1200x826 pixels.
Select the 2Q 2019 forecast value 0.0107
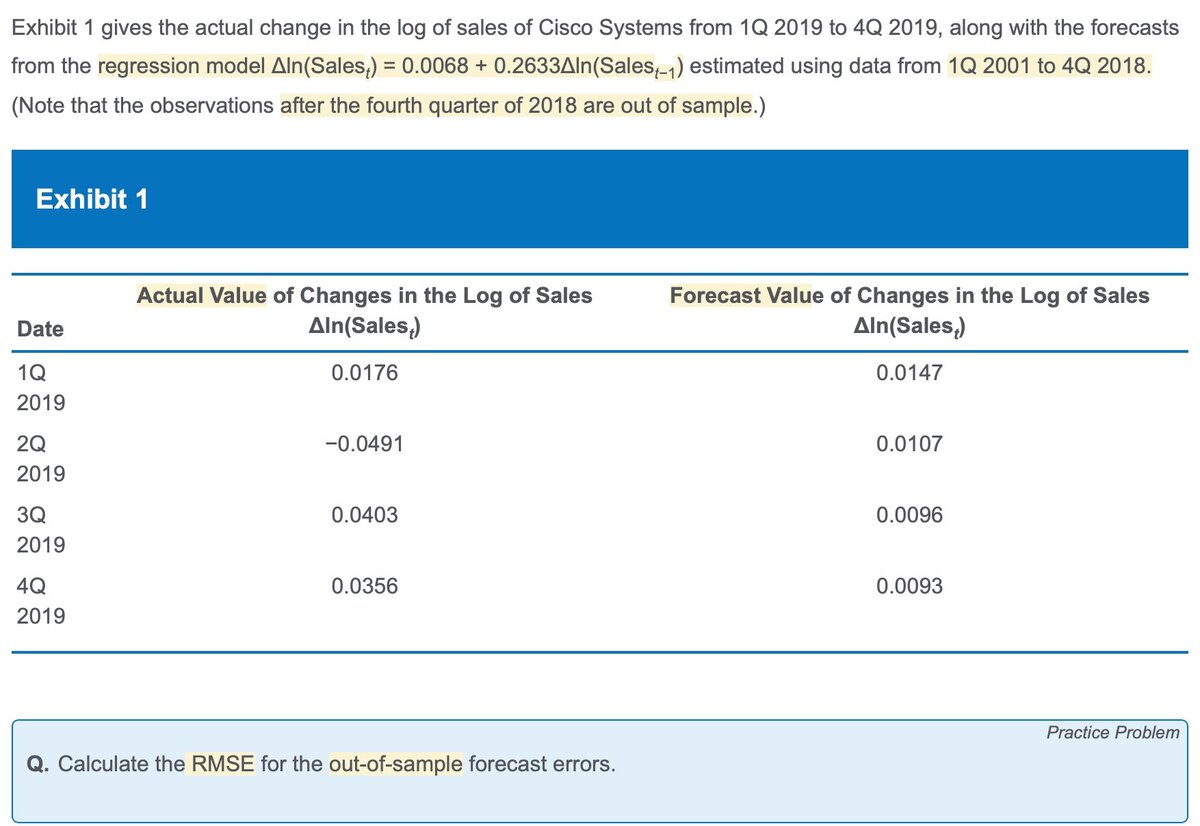pyautogui.click(x=909, y=444)
